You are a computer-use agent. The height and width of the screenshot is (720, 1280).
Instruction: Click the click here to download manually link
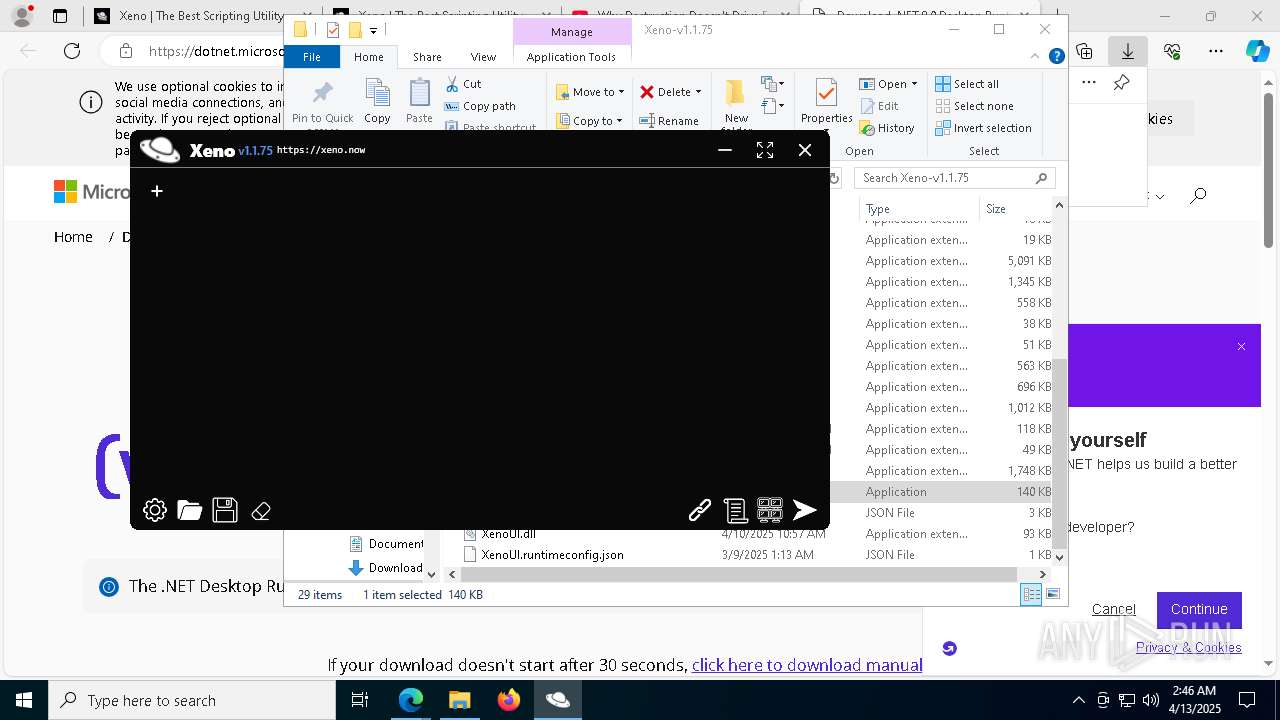(x=807, y=665)
